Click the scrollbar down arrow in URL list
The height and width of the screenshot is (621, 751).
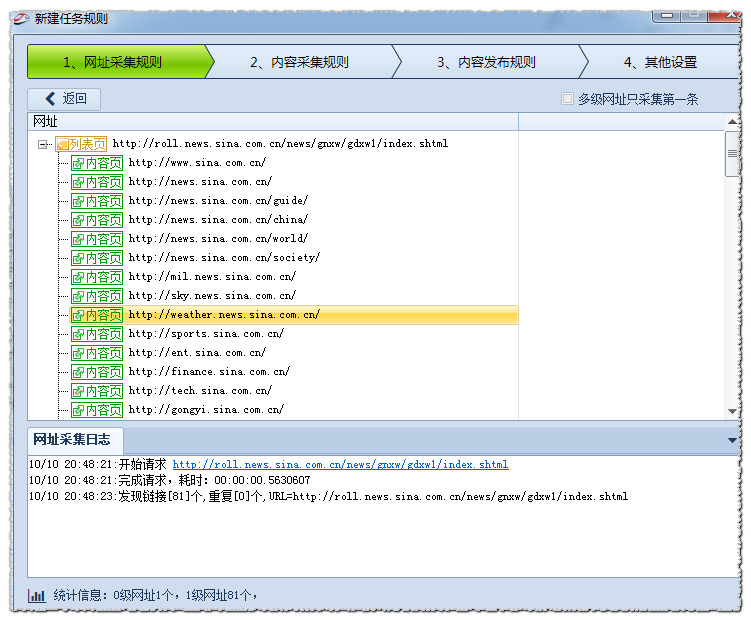coord(732,411)
